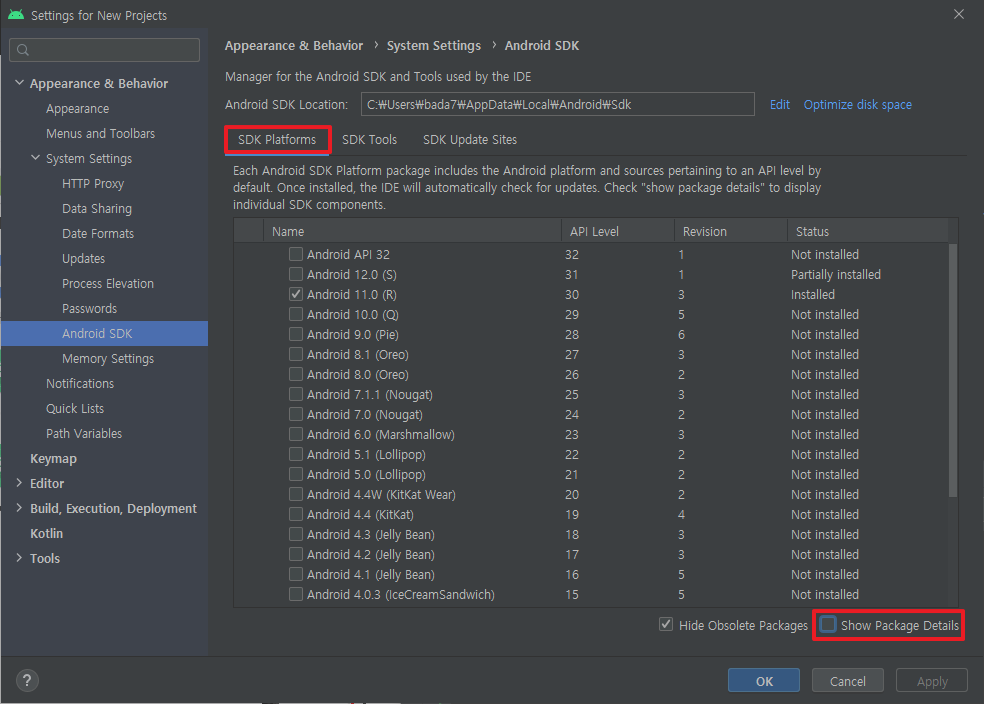
Task: Click the Cancel button
Action: tap(848, 681)
